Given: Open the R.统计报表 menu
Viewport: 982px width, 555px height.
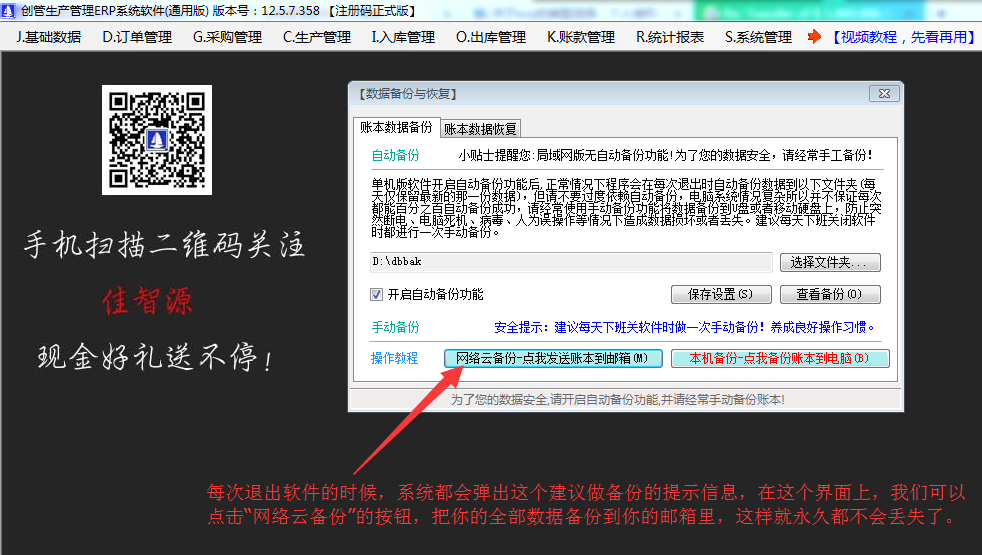Looking at the screenshot, I should click(x=670, y=37).
